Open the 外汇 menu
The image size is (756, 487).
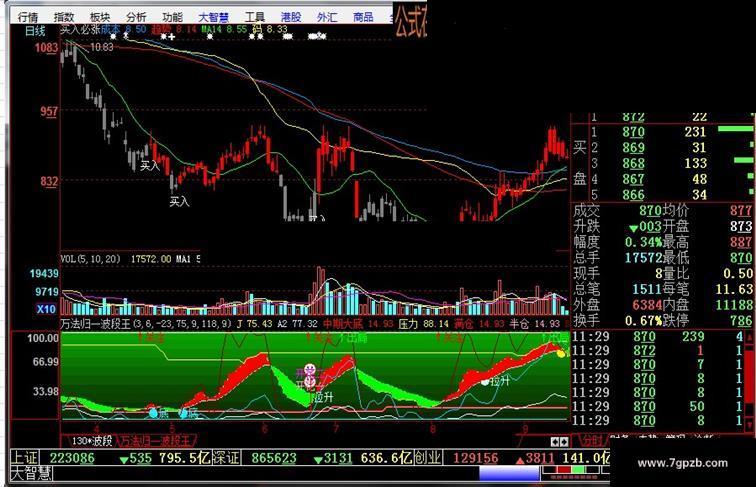pos(327,17)
